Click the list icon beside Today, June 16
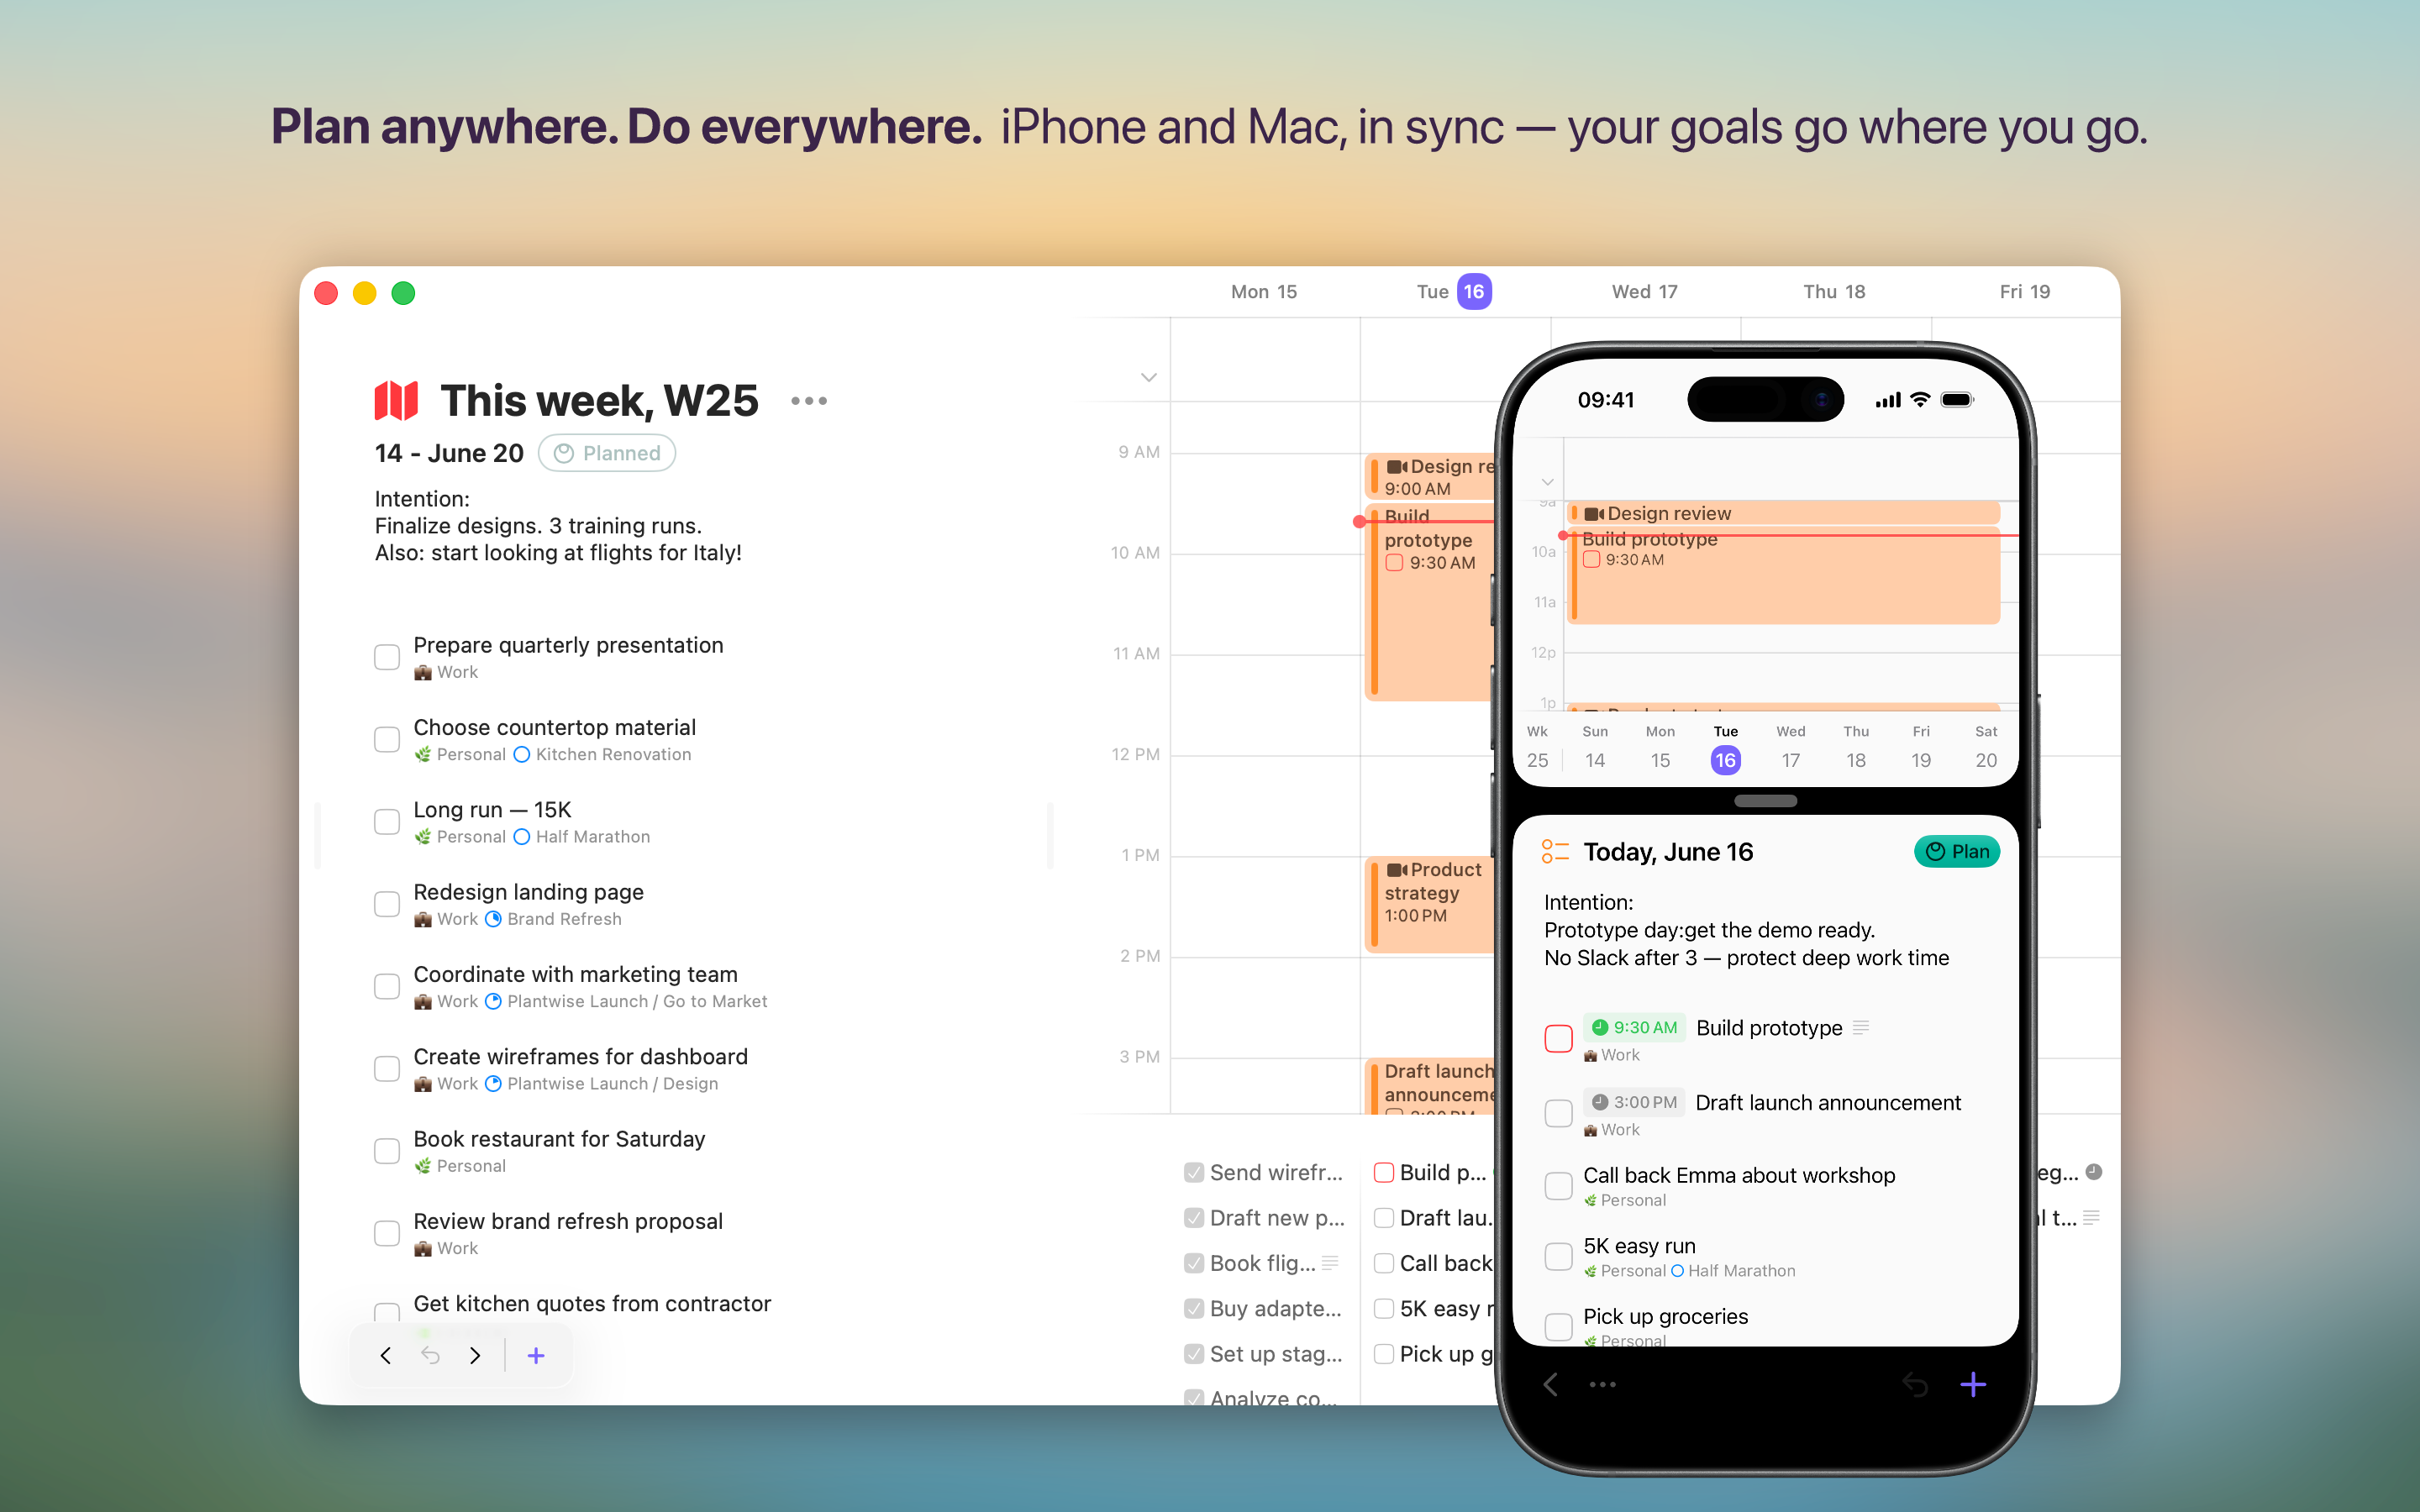Image resolution: width=2420 pixels, height=1512 pixels. tap(1555, 851)
